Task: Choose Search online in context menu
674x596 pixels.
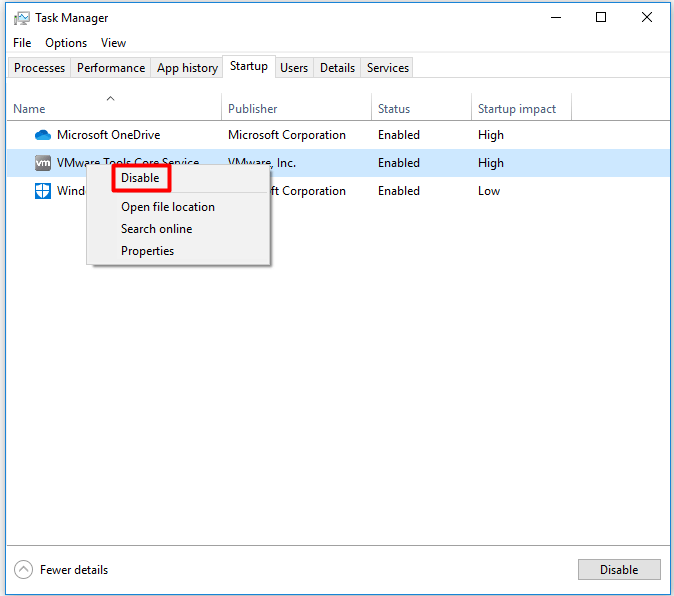Action: pyautogui.click(x=156, y=229)
